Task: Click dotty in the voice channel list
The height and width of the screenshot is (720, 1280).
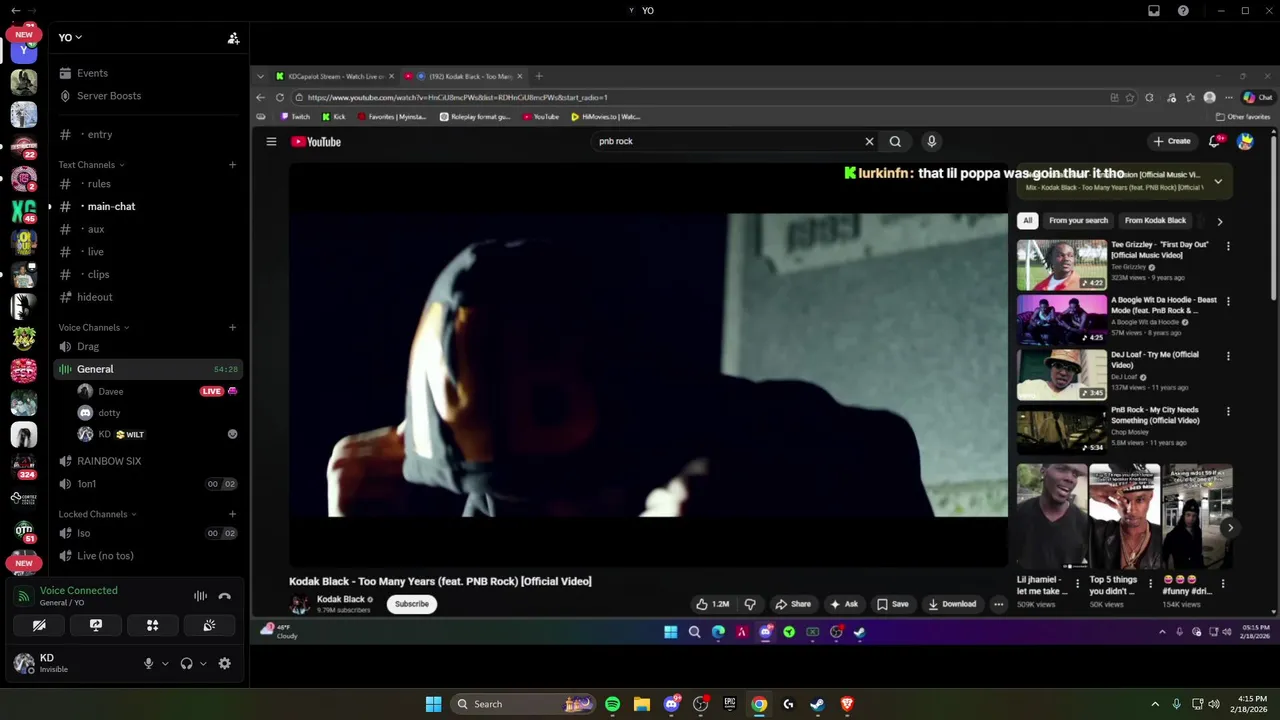Action: click(109, 413)
